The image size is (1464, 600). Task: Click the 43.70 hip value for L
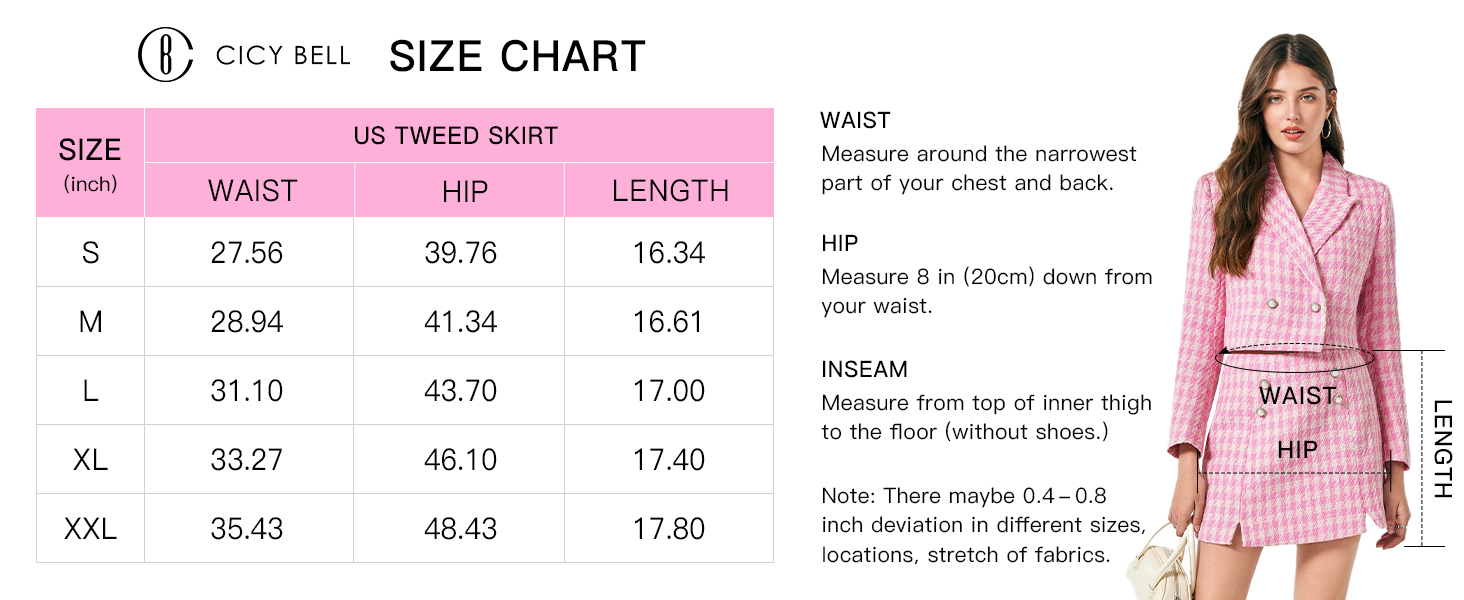click(460, 391)
